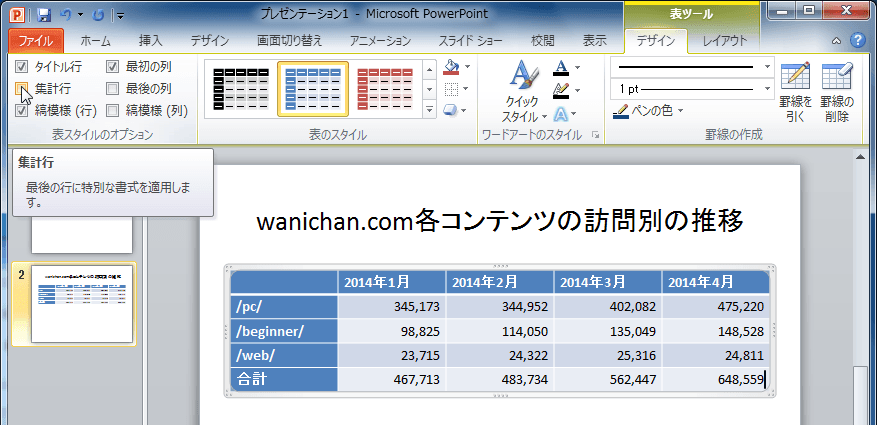Open the Text Outline dropdown arrow
877x425 pixels.
[x=577, y=89]
